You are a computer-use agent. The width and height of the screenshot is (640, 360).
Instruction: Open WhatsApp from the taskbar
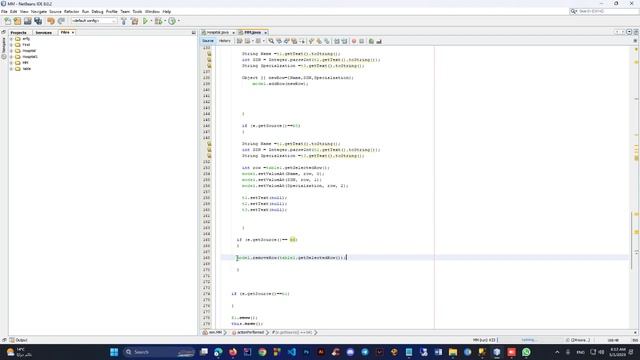526,352
